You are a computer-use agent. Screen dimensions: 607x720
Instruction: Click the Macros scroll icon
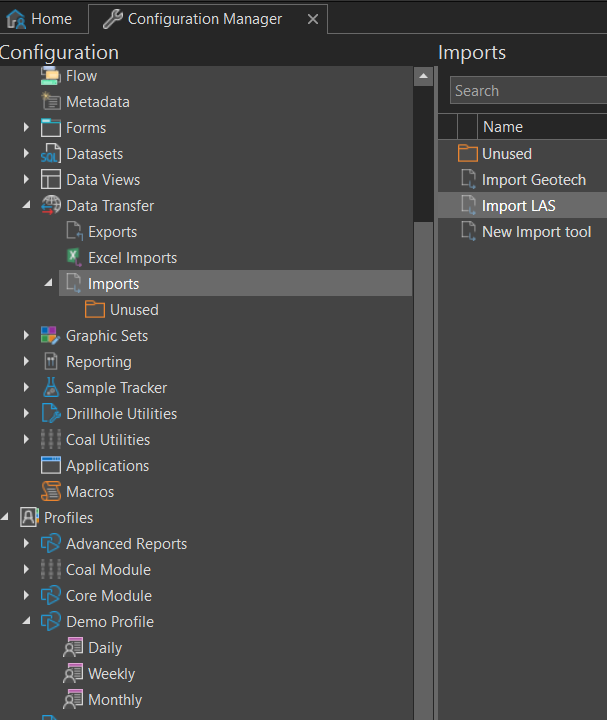coord(50,492)
